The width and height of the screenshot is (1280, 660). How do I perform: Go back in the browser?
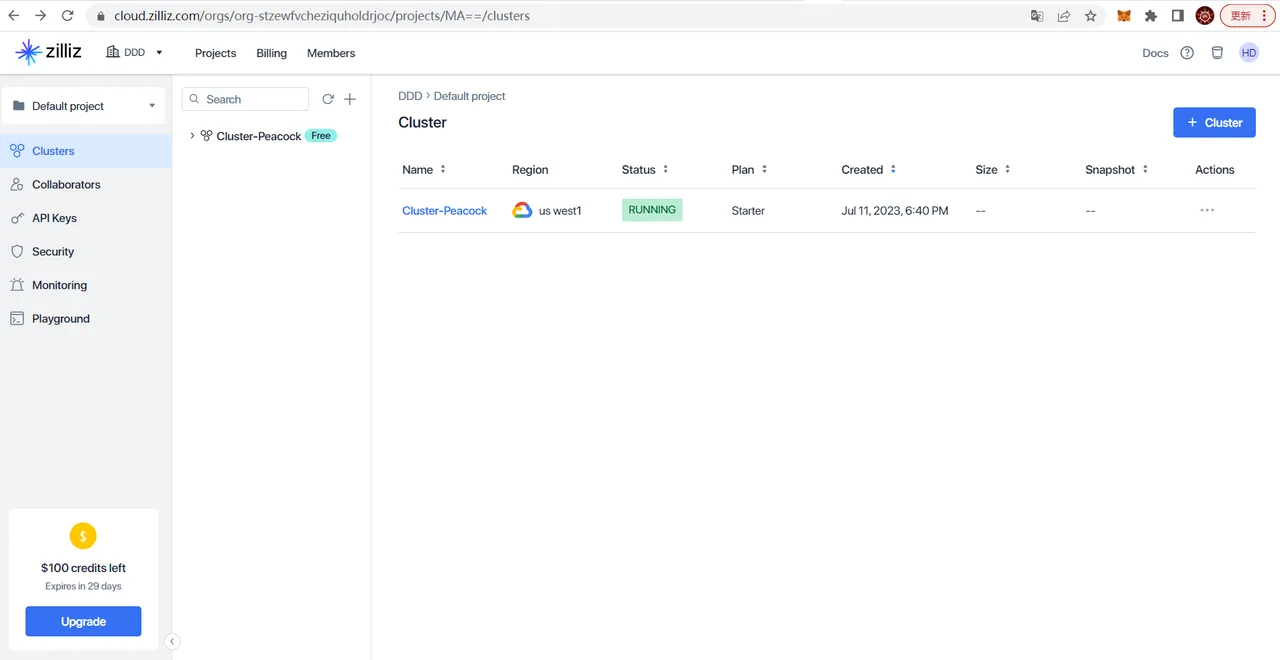[14, 16]
